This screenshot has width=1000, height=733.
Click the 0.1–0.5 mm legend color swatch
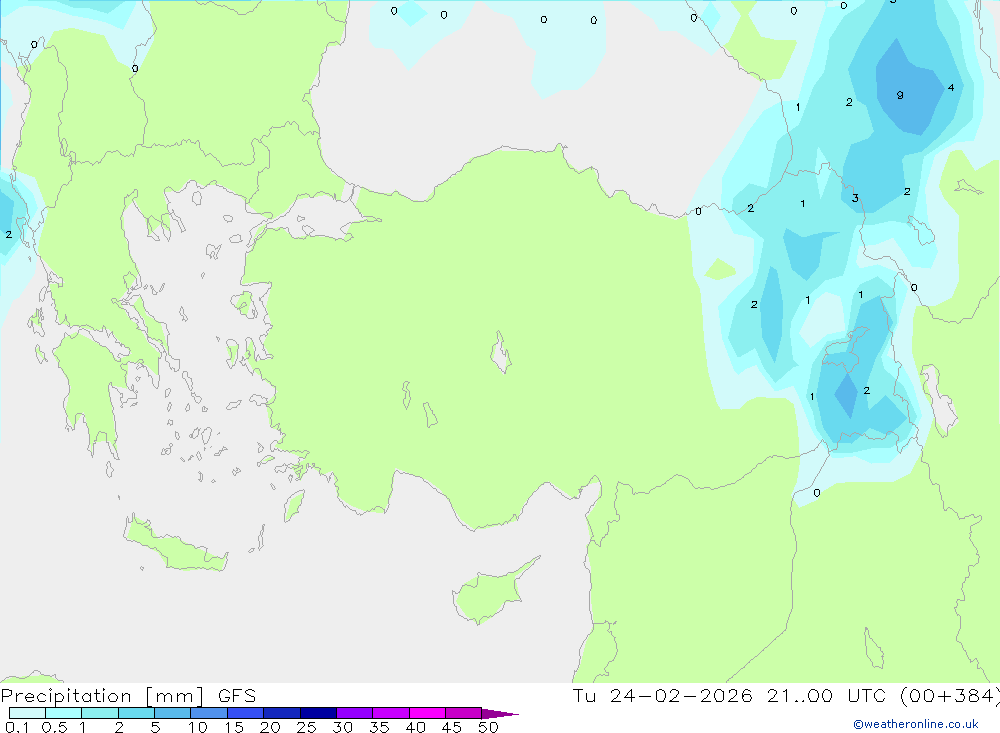(x=27, y=713)
